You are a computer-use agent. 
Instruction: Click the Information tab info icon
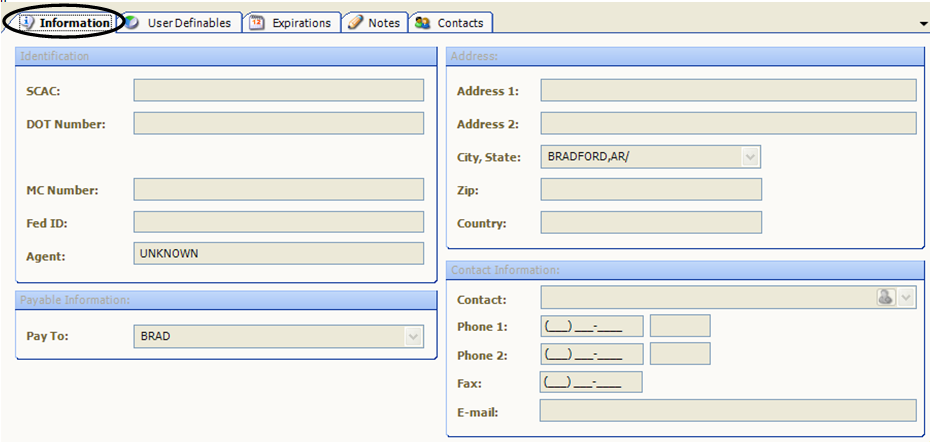[x=28, y=23]
